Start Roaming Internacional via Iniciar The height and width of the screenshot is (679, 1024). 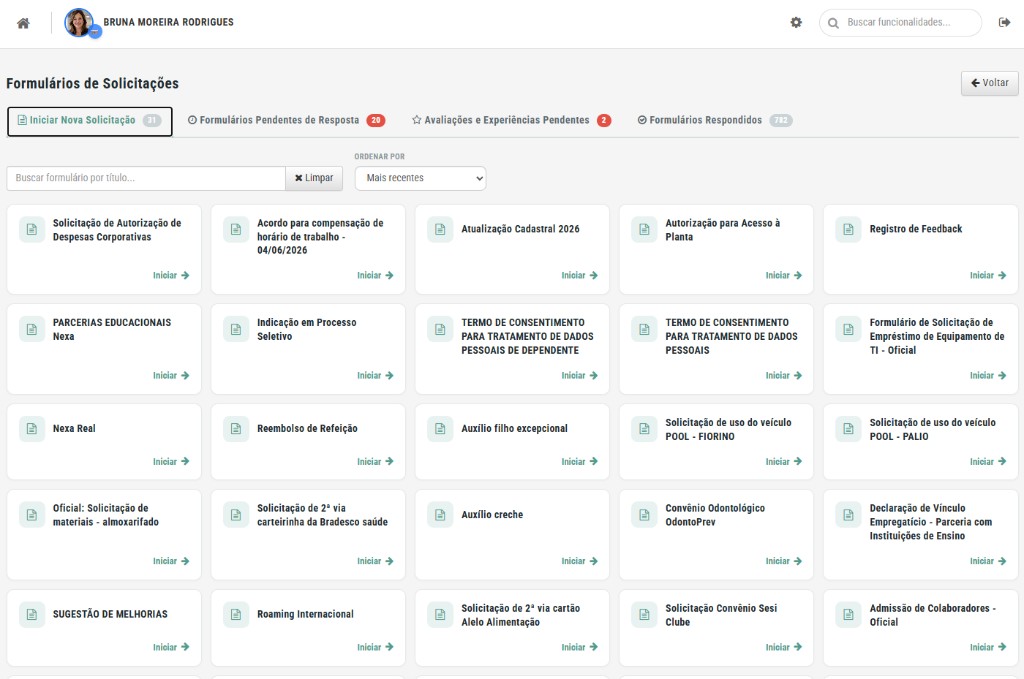tap(376, 647)
